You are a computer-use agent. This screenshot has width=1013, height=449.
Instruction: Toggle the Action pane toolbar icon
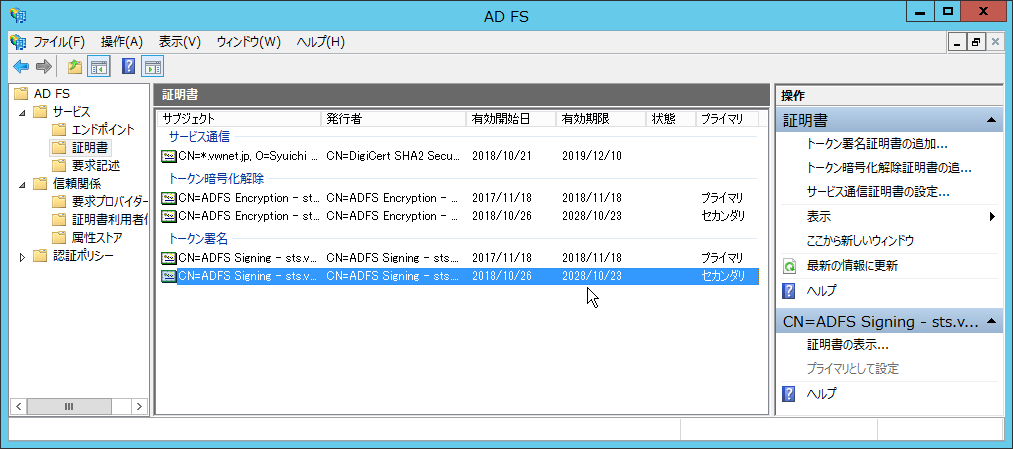click(153, 67)
